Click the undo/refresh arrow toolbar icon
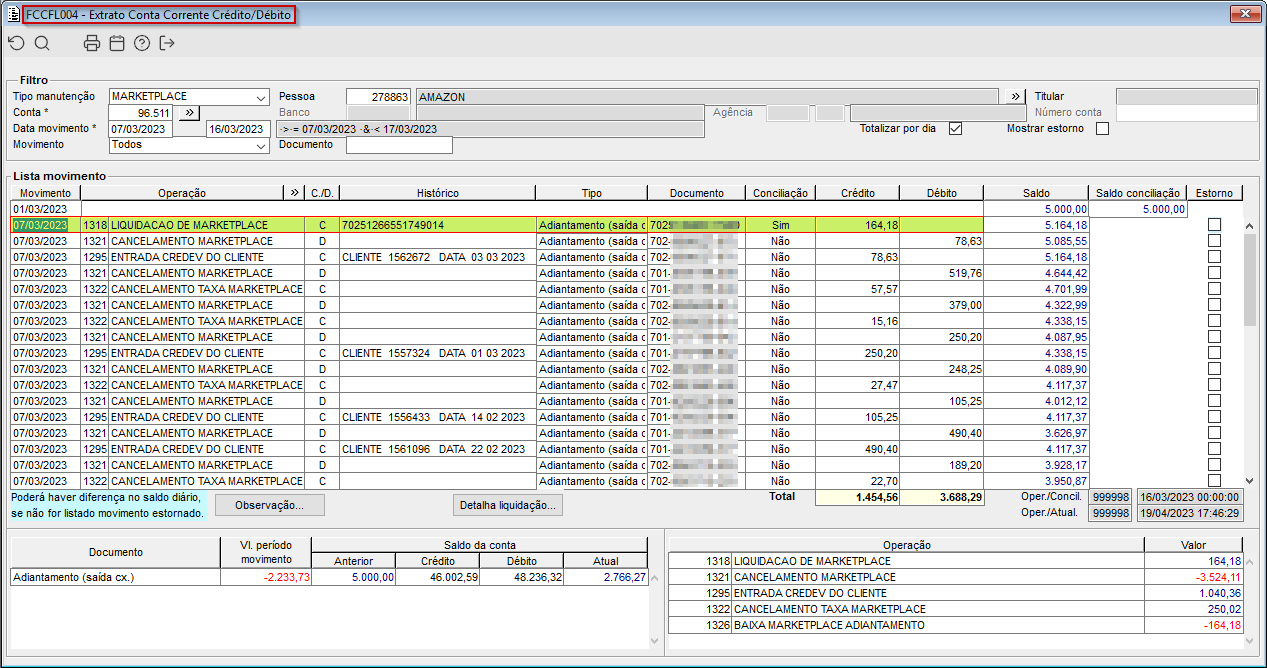The image size is (1267, 668). [x=16, y=43]
